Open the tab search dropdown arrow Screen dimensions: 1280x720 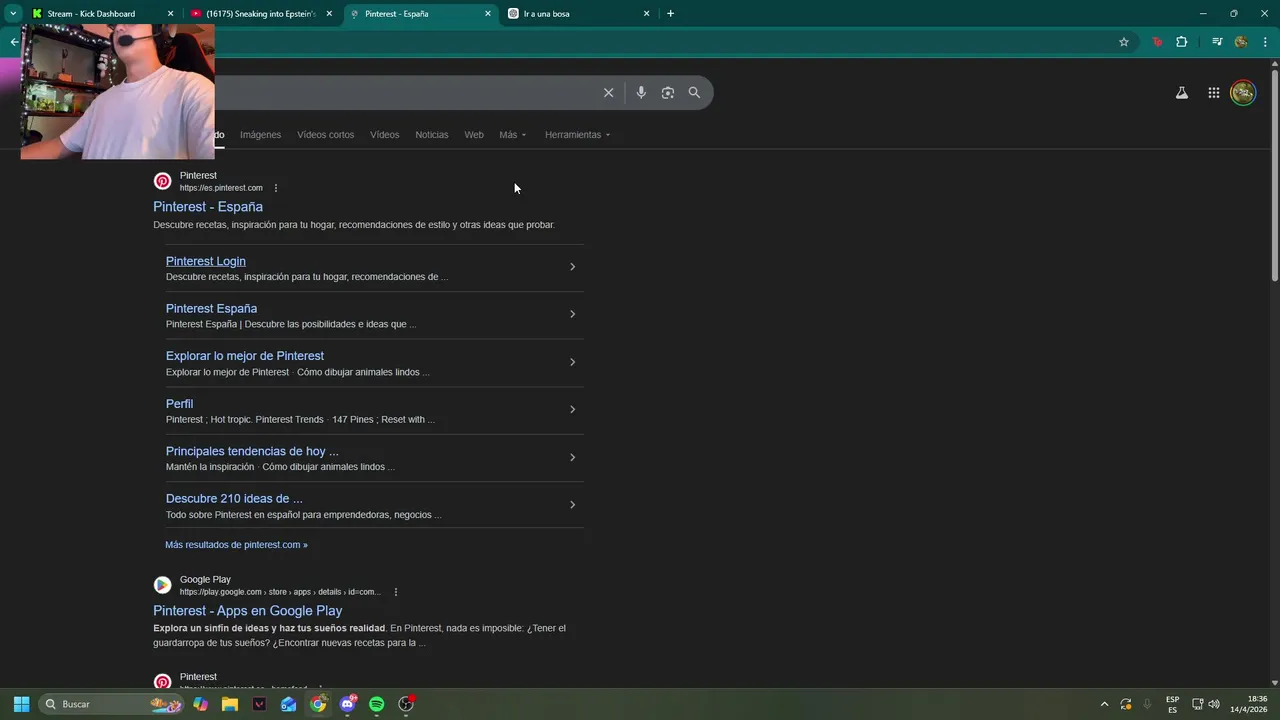click(13, 14)
